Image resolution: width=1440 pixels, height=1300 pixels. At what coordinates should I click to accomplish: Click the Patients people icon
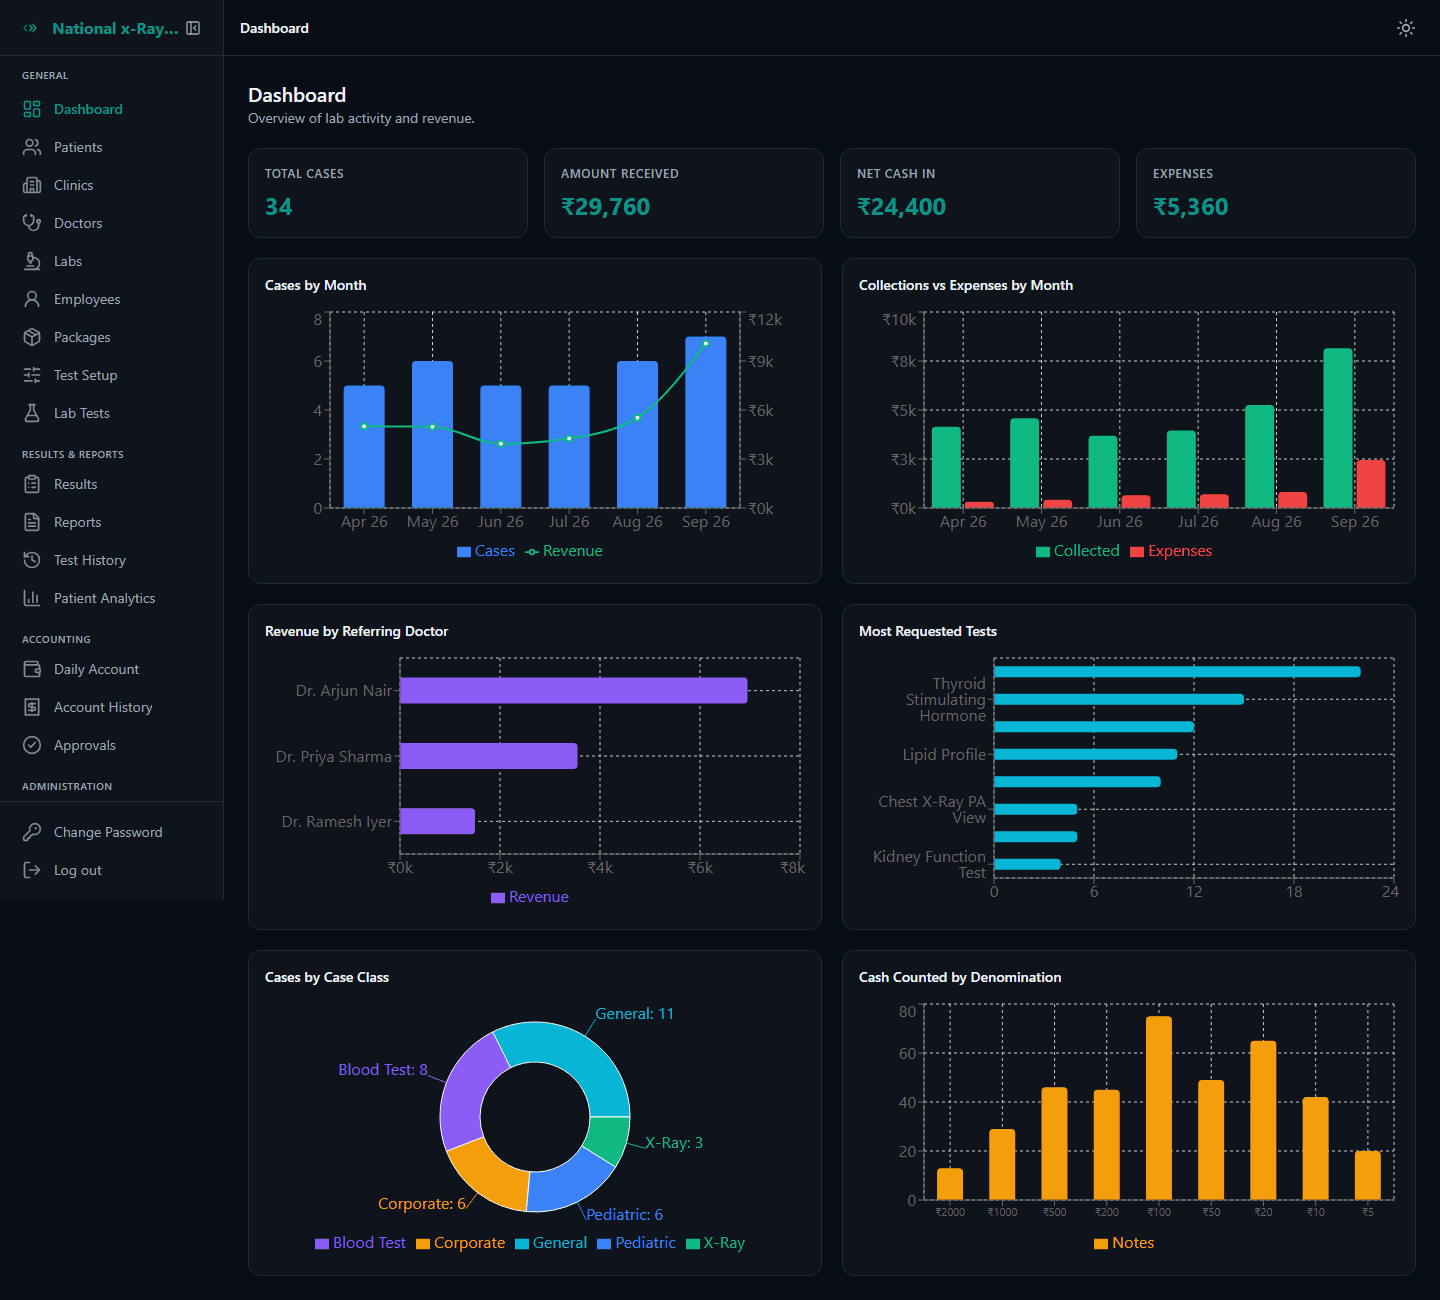coord(32,147)
